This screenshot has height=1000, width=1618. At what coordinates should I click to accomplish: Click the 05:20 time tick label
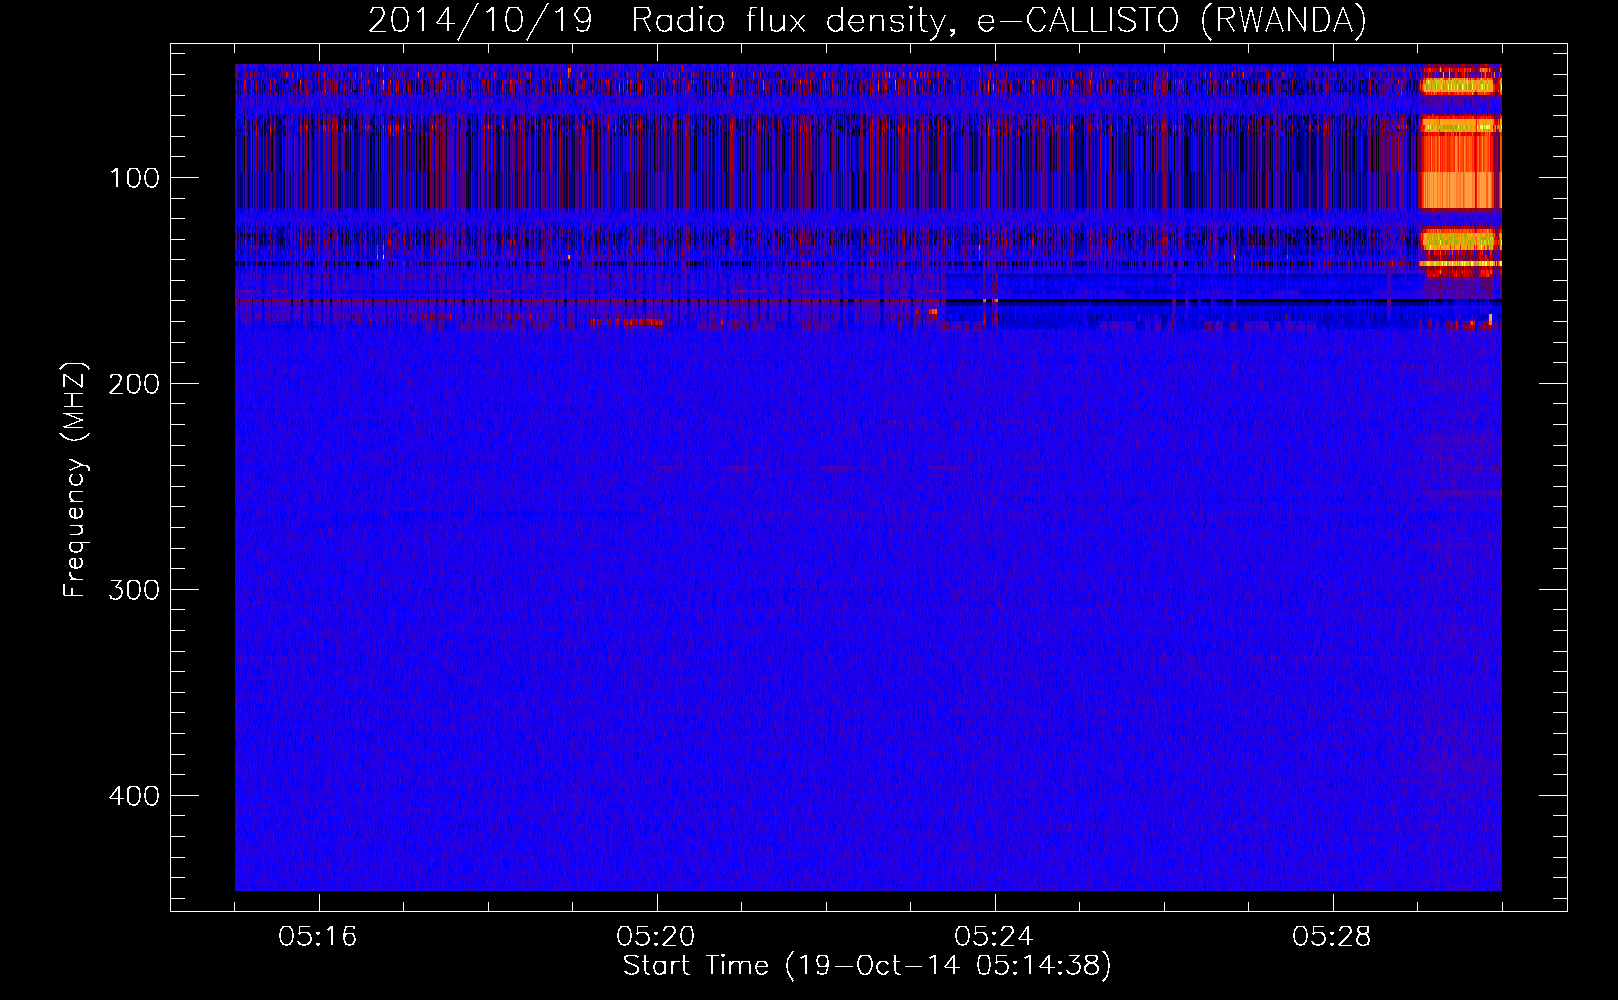tap(656, 937)
